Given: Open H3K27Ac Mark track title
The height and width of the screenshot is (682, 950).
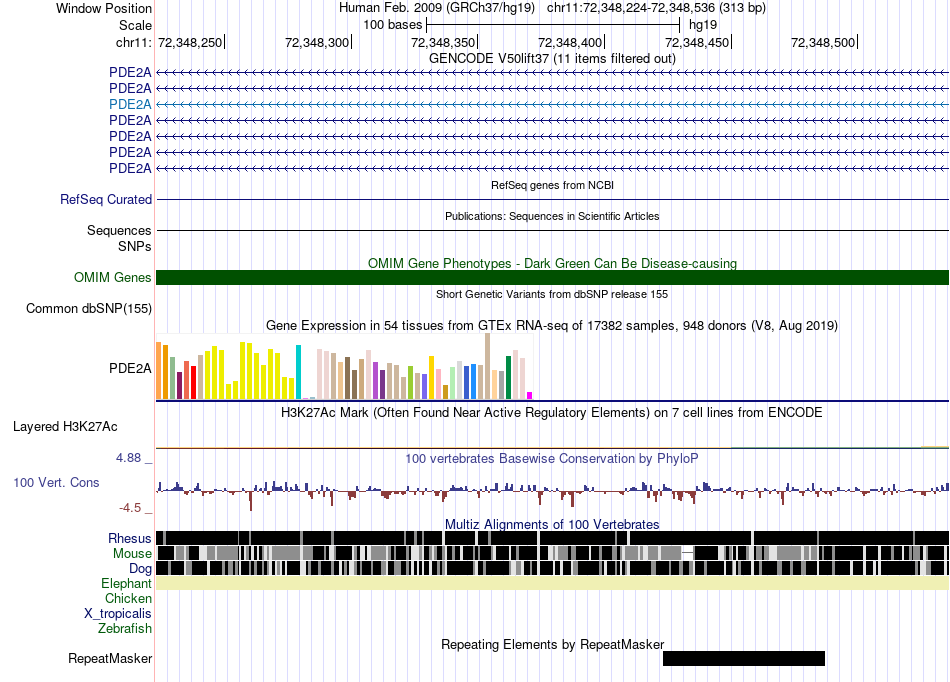Looking at the screenshot, I should pyautogui.click(x=552, y=412).
